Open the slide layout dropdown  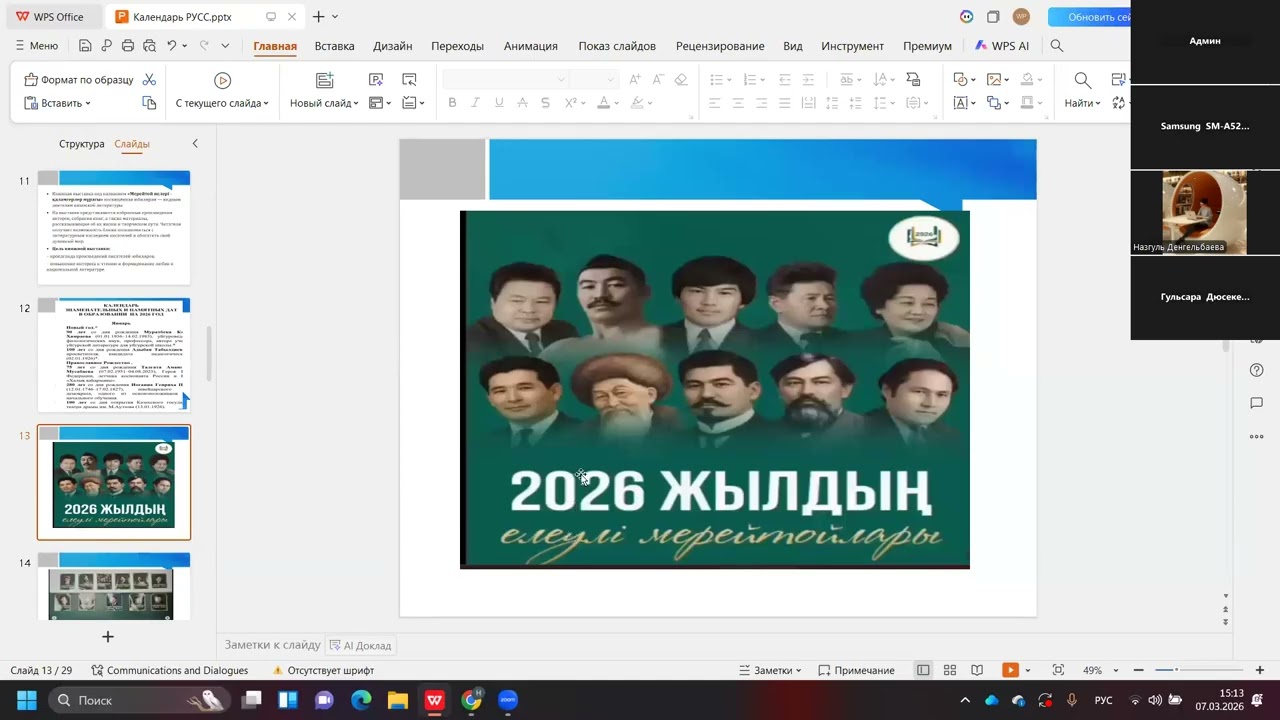coord(380,103)
